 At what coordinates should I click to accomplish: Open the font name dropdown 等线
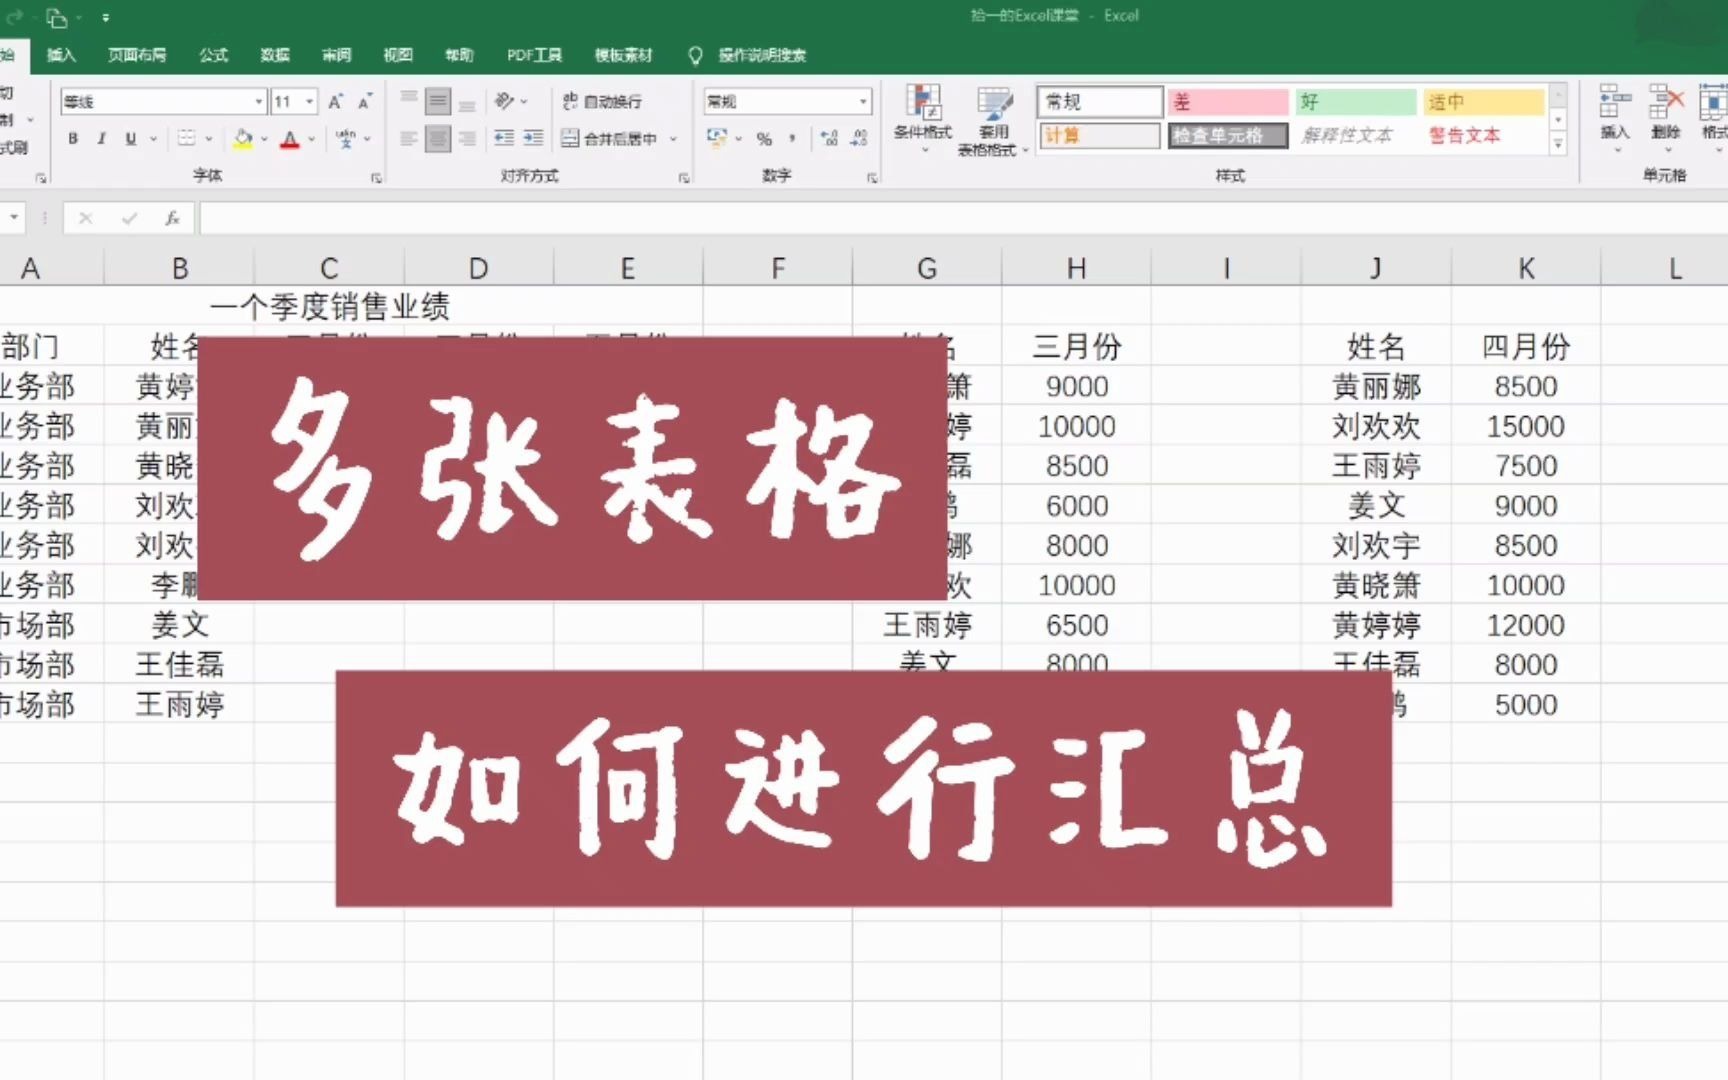[x=259, y=101]
